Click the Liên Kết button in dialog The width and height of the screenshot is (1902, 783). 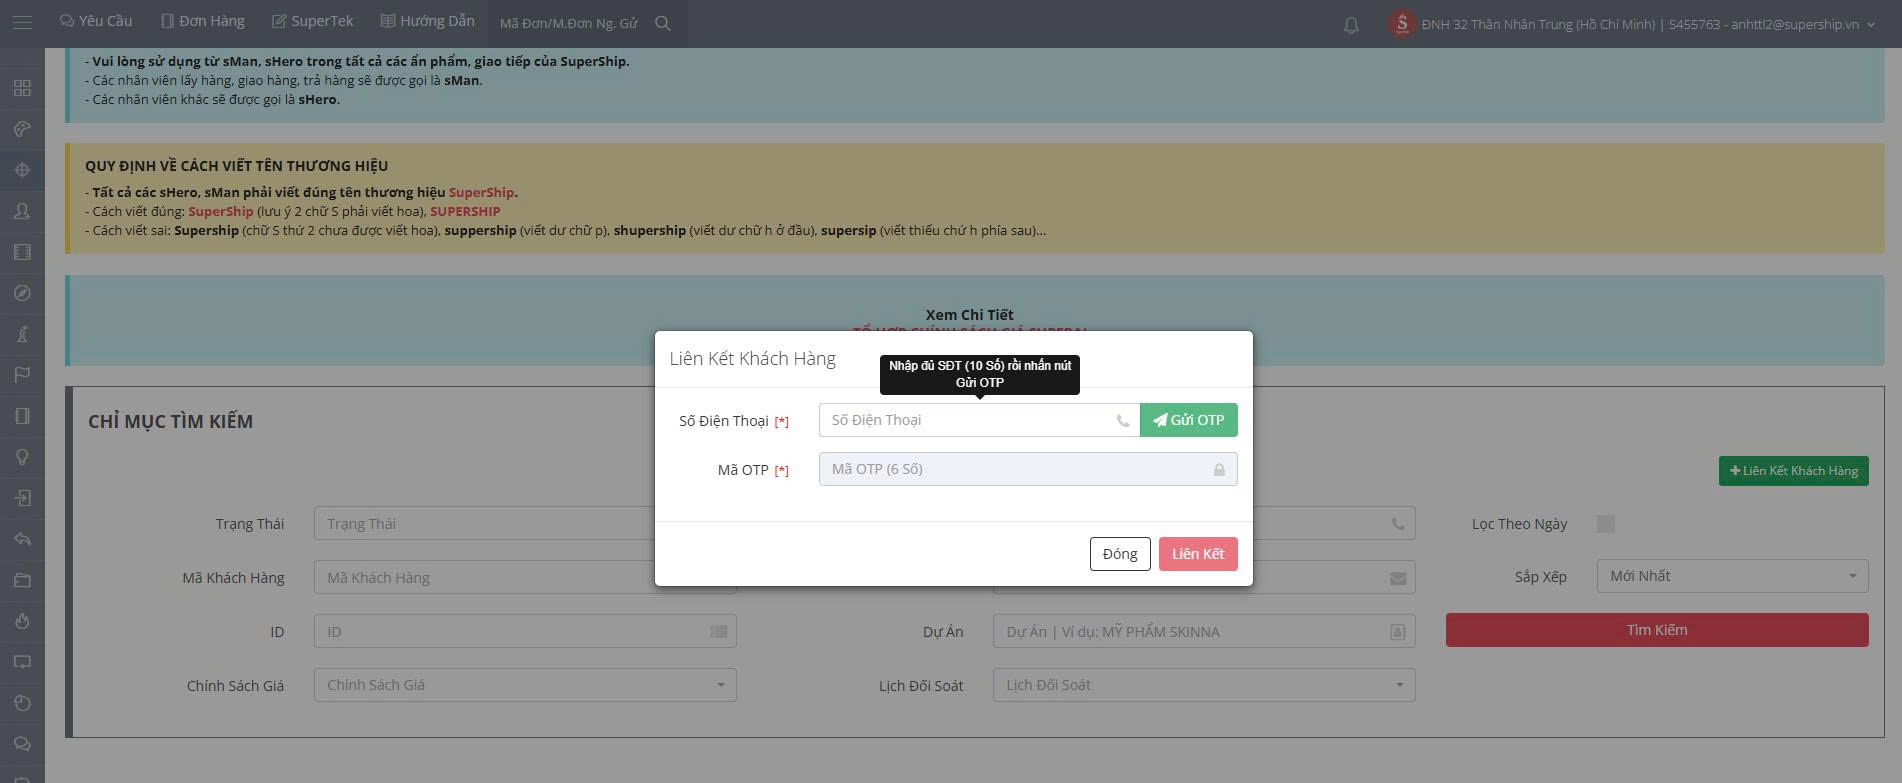click(1198, 554)
